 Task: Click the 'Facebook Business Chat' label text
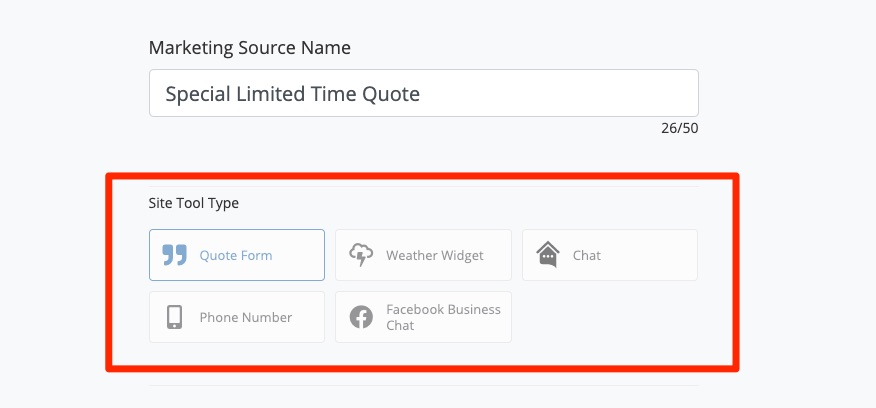tap(443, 317)
